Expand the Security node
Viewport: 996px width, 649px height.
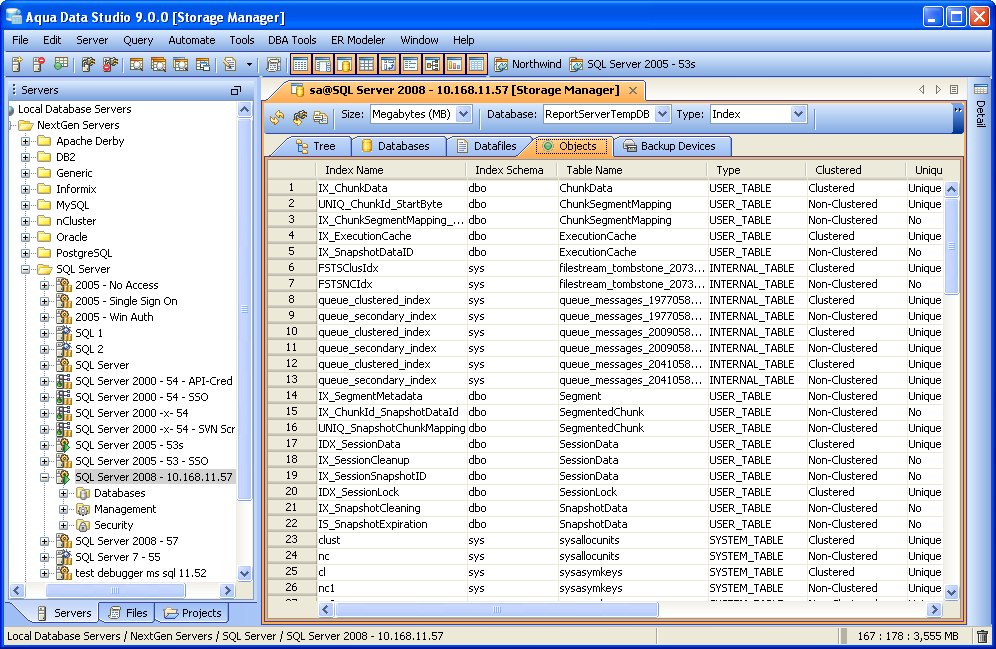click(64, 525)
